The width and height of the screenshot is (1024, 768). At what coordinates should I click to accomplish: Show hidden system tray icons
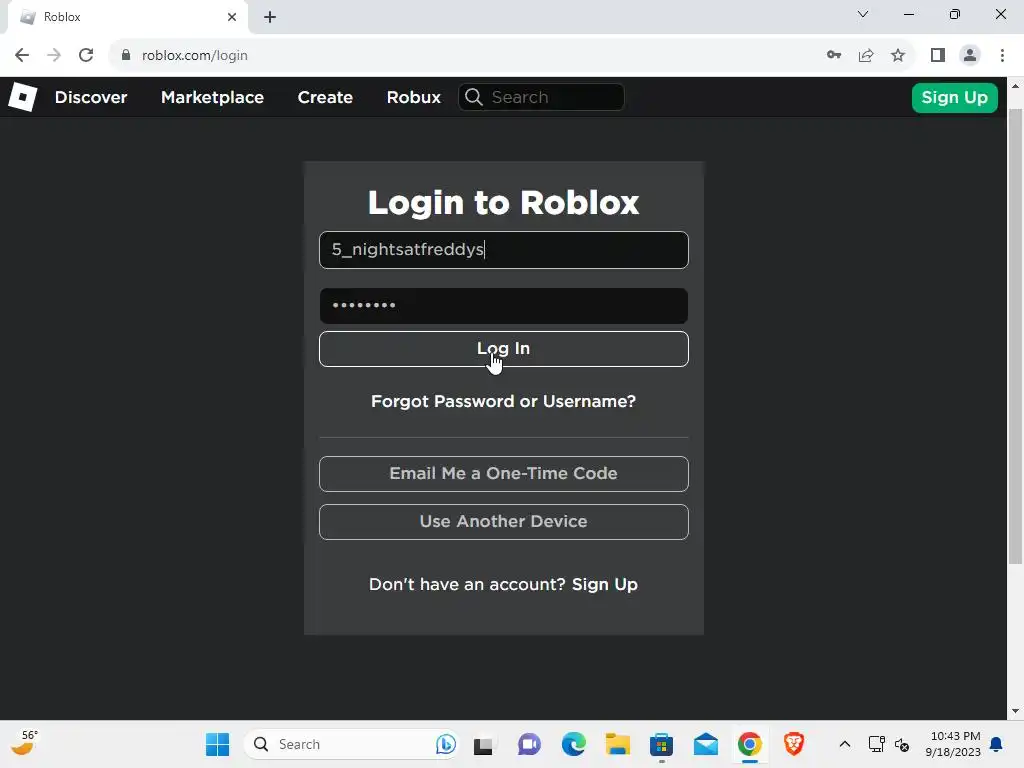[844, 744]
